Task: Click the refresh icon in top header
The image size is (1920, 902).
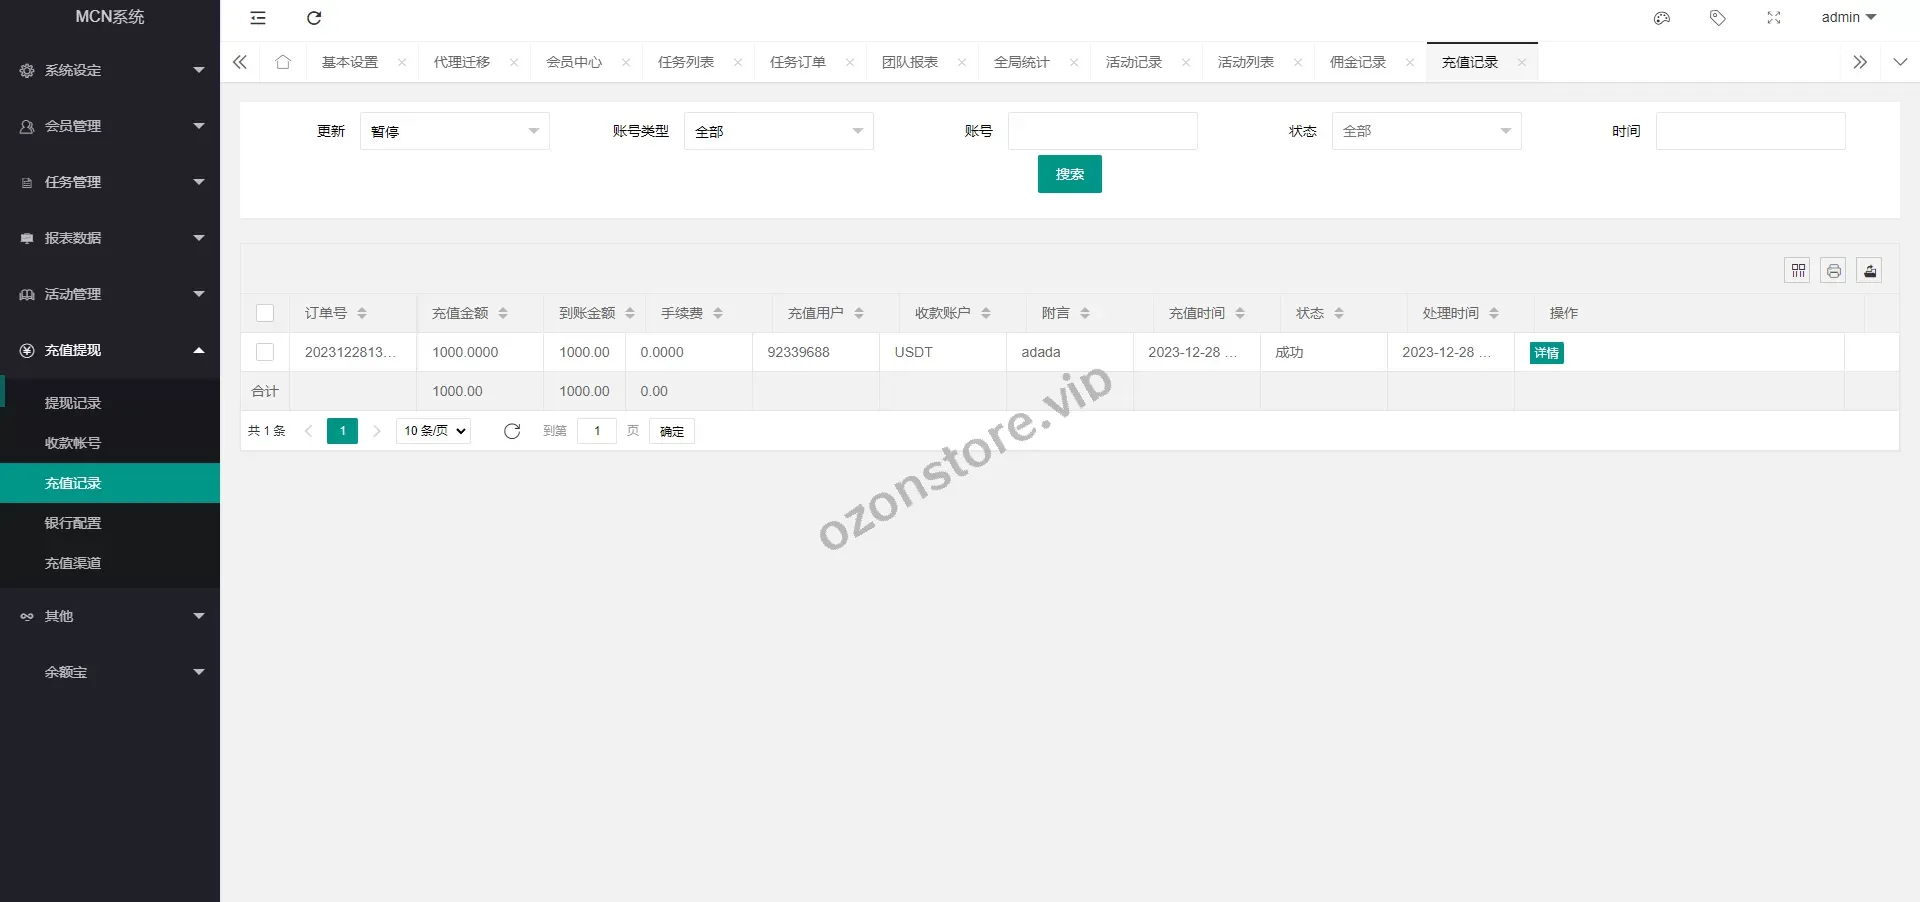Action: coord(314,18)
